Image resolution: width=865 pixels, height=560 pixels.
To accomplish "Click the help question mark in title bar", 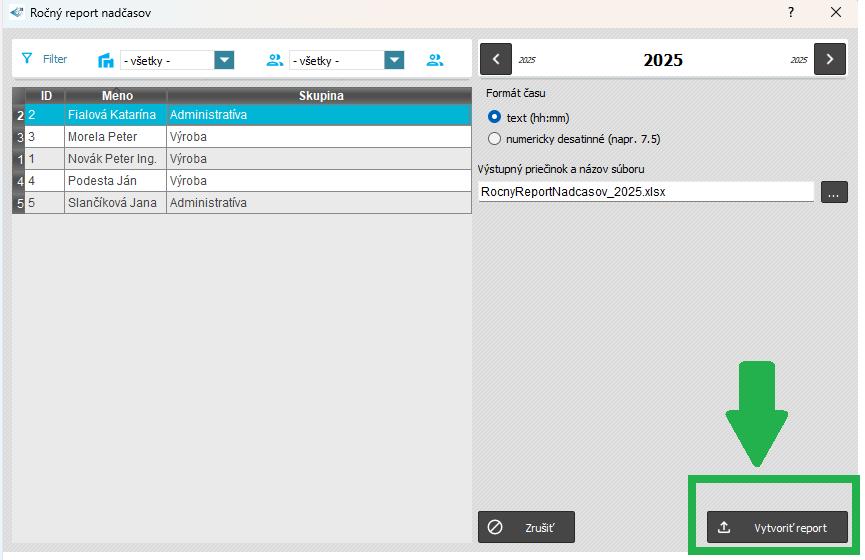I will coord(790,13).
